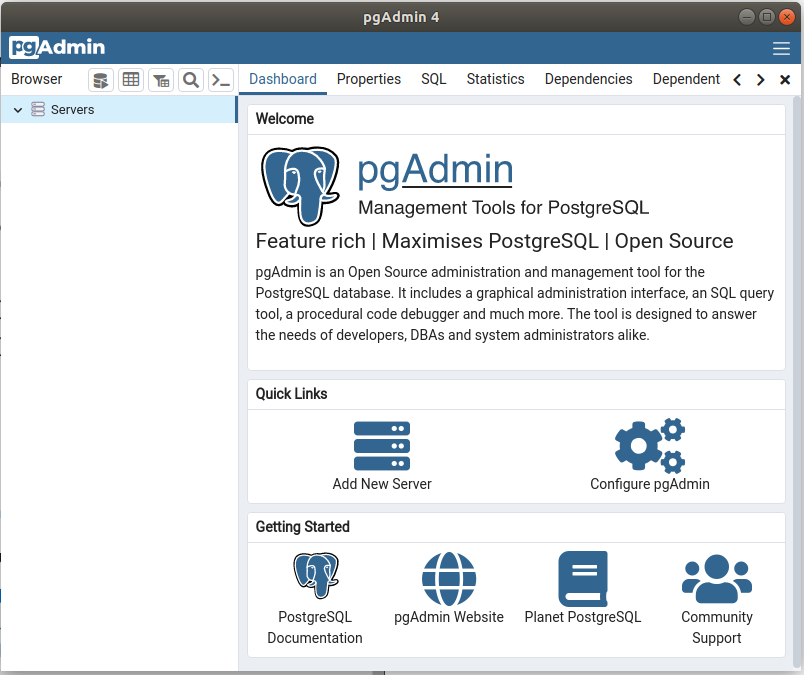Click the Planet PostgreSQL book icon
Image resolution: width=804 pixels, height=675 pixels.
pyautogui.click(x=583, y=579)
